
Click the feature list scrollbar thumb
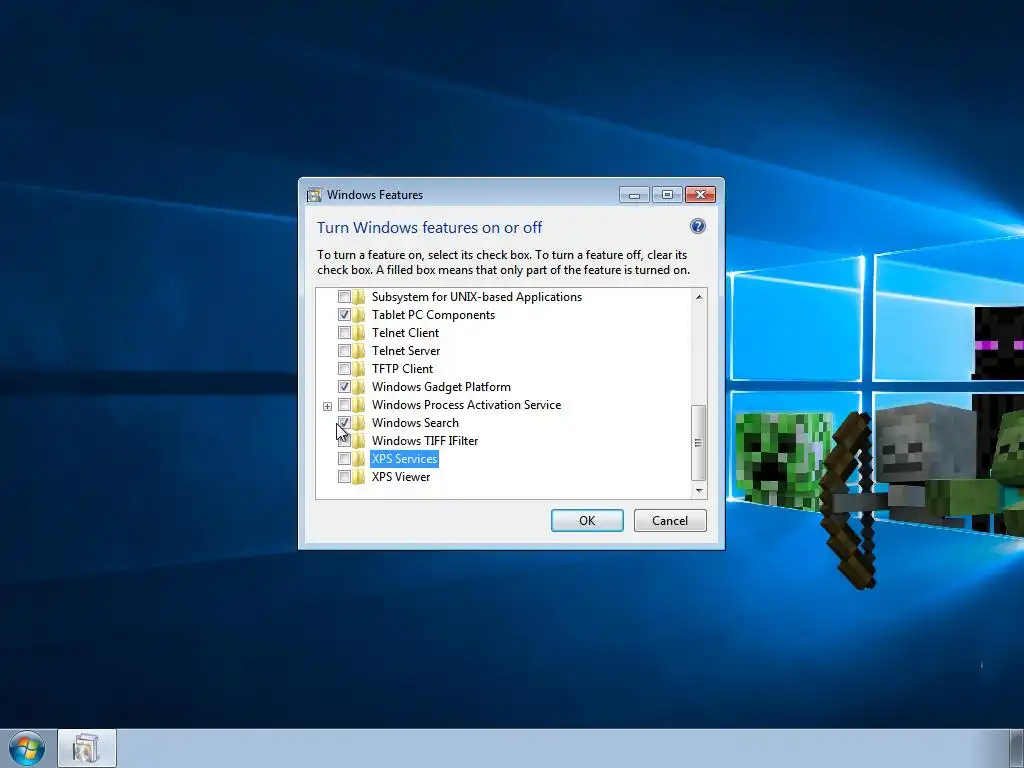tap(699, 443)
